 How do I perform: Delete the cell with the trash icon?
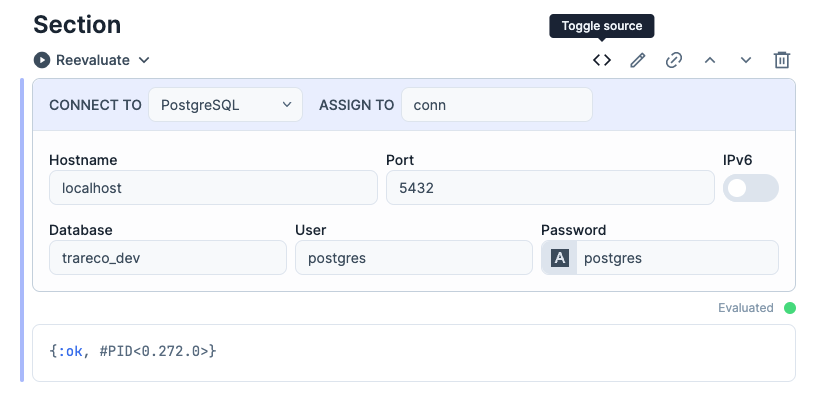(782, 60)
